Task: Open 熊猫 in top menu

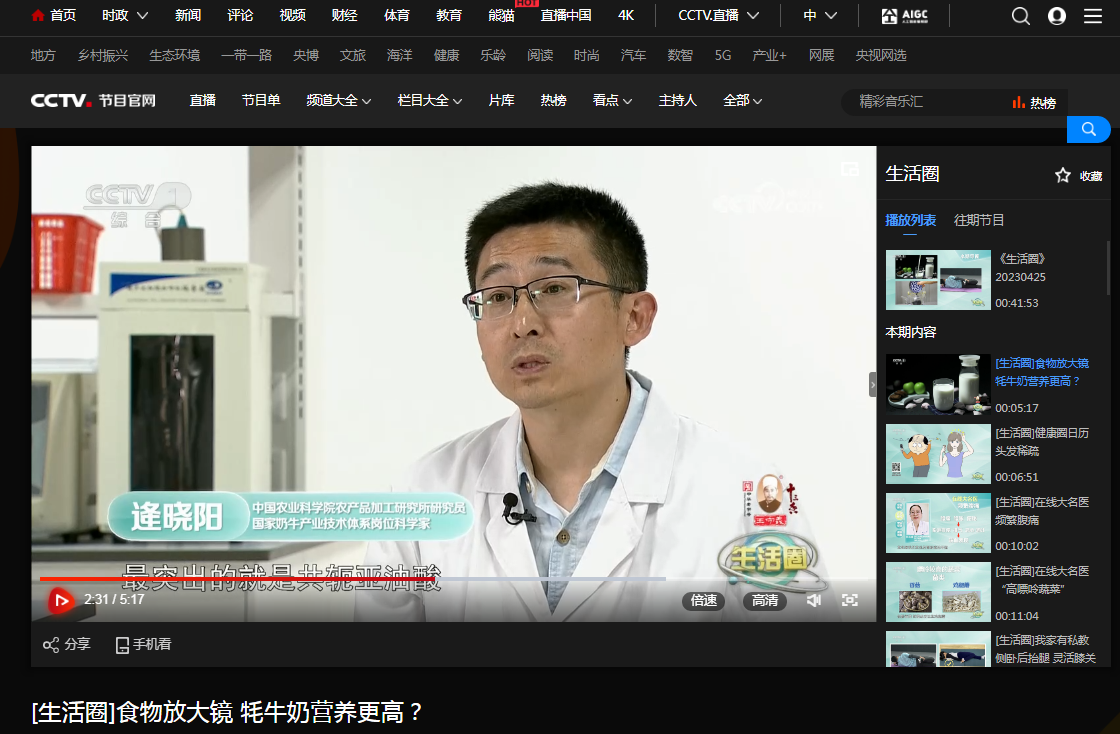Action: pyautogui.click(x=501, y=15)
